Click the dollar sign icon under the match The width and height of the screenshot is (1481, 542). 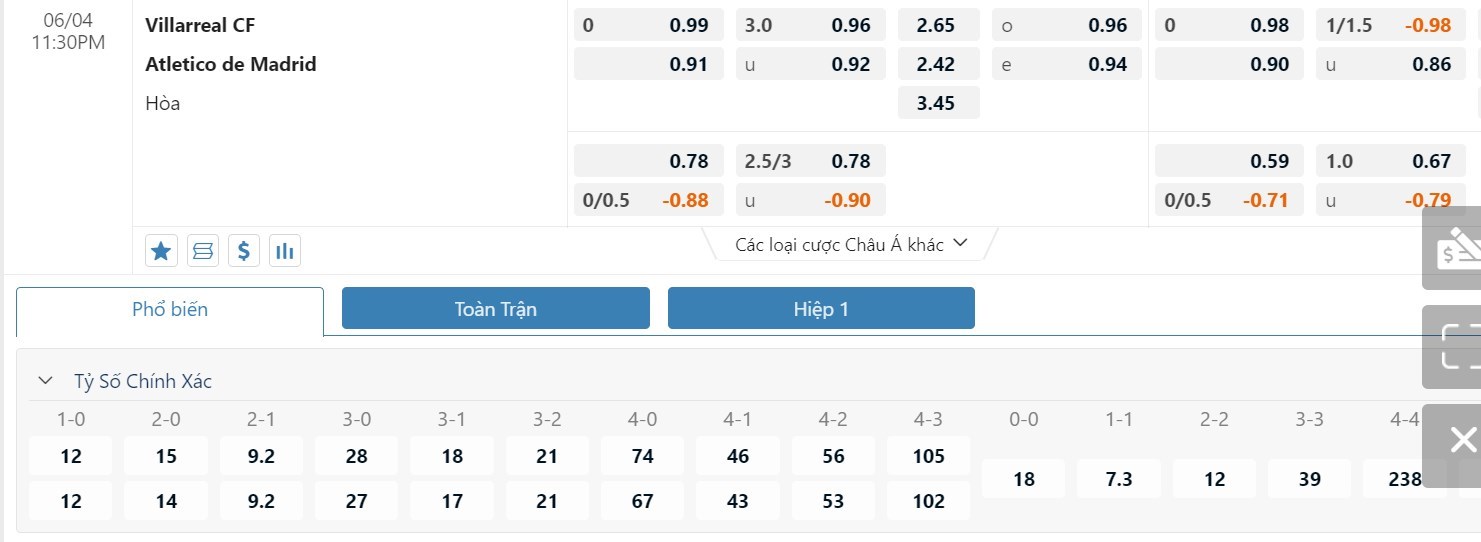pos(244,251)
